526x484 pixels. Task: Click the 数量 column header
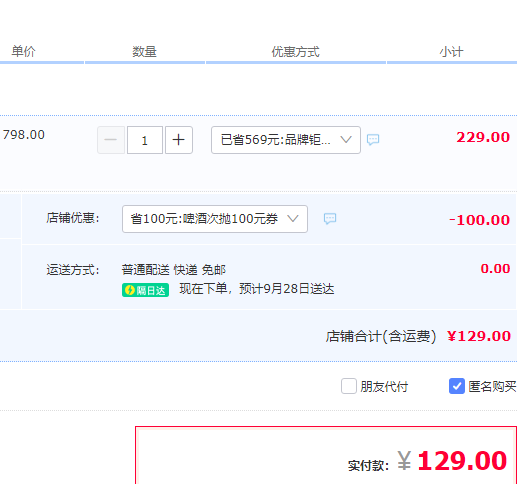tap(144, 52)
